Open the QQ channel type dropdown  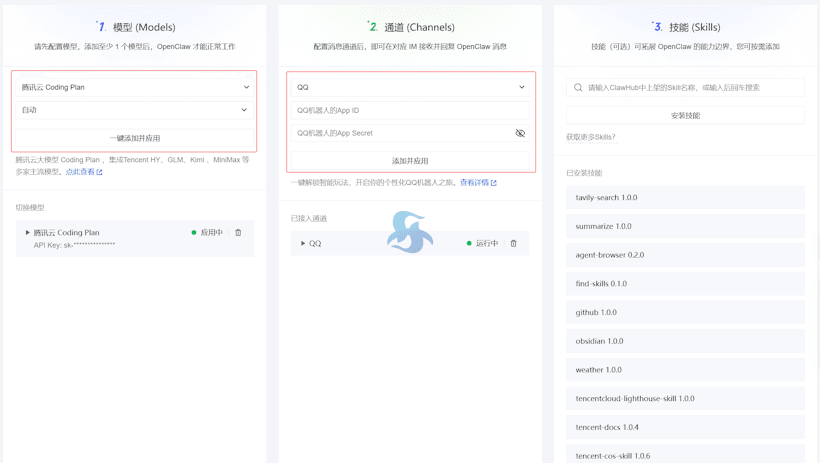[410, 87]
